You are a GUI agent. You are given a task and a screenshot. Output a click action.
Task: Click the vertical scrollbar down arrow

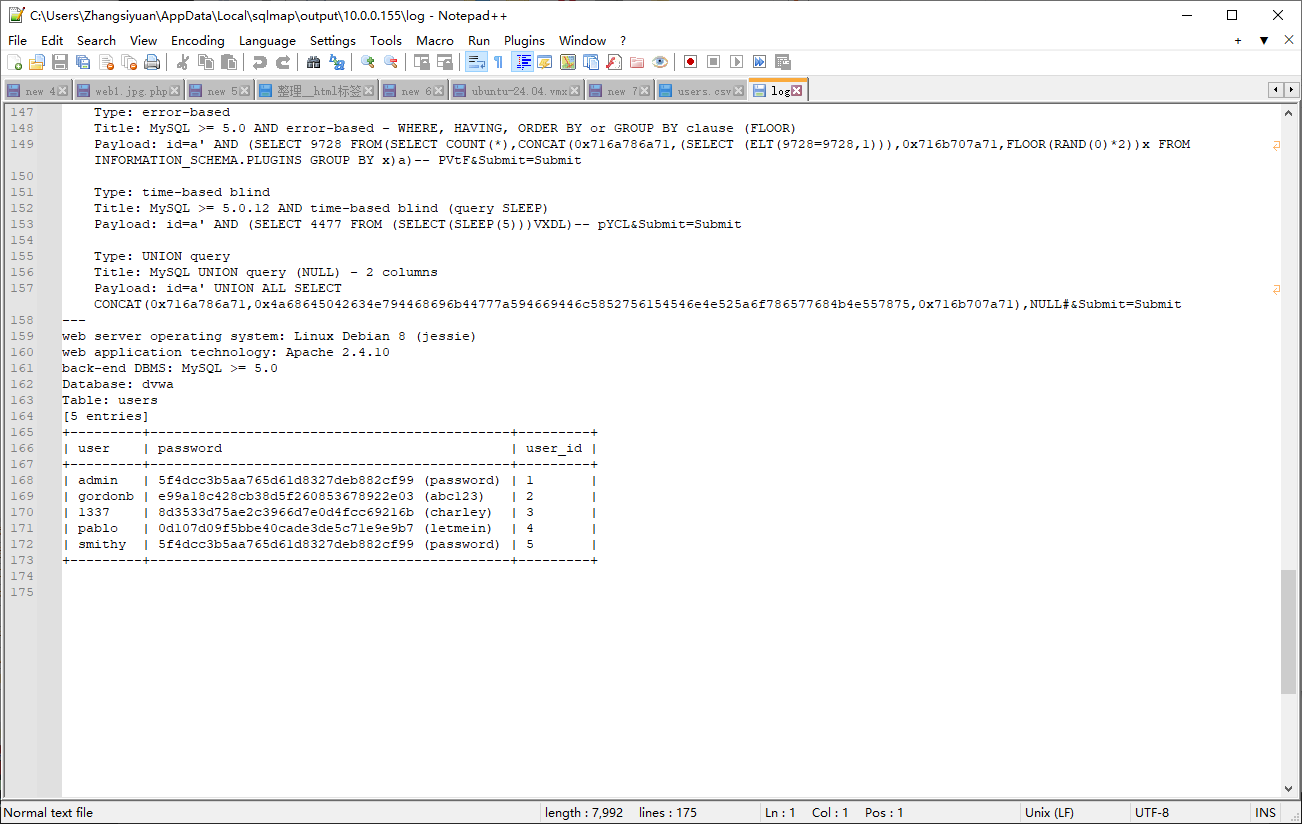(1288, 789)
